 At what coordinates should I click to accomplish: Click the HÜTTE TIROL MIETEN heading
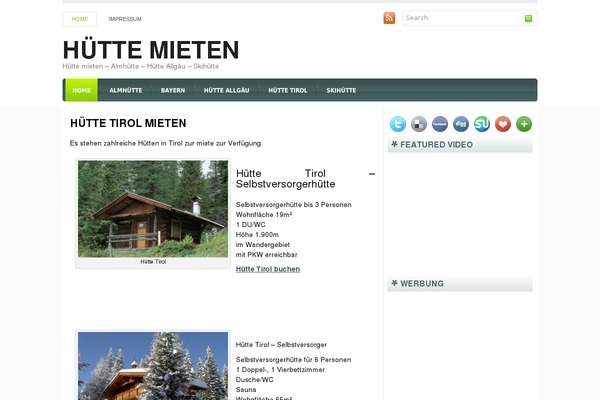click(128, 123)
